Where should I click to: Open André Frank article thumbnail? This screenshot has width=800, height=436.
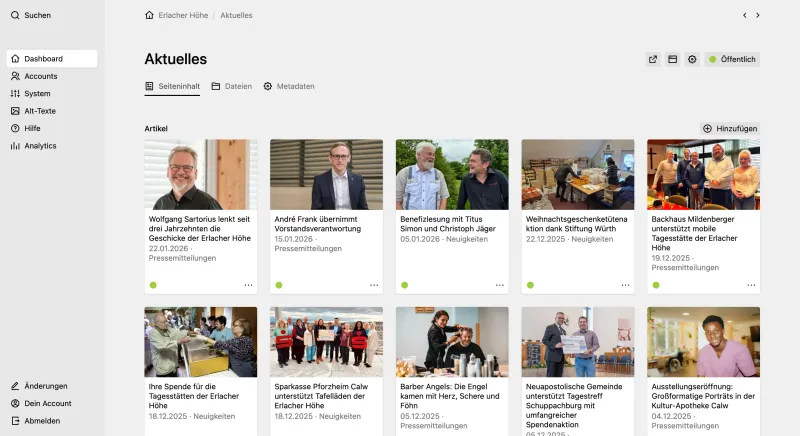pyautogui.click(x=327, y=174)
